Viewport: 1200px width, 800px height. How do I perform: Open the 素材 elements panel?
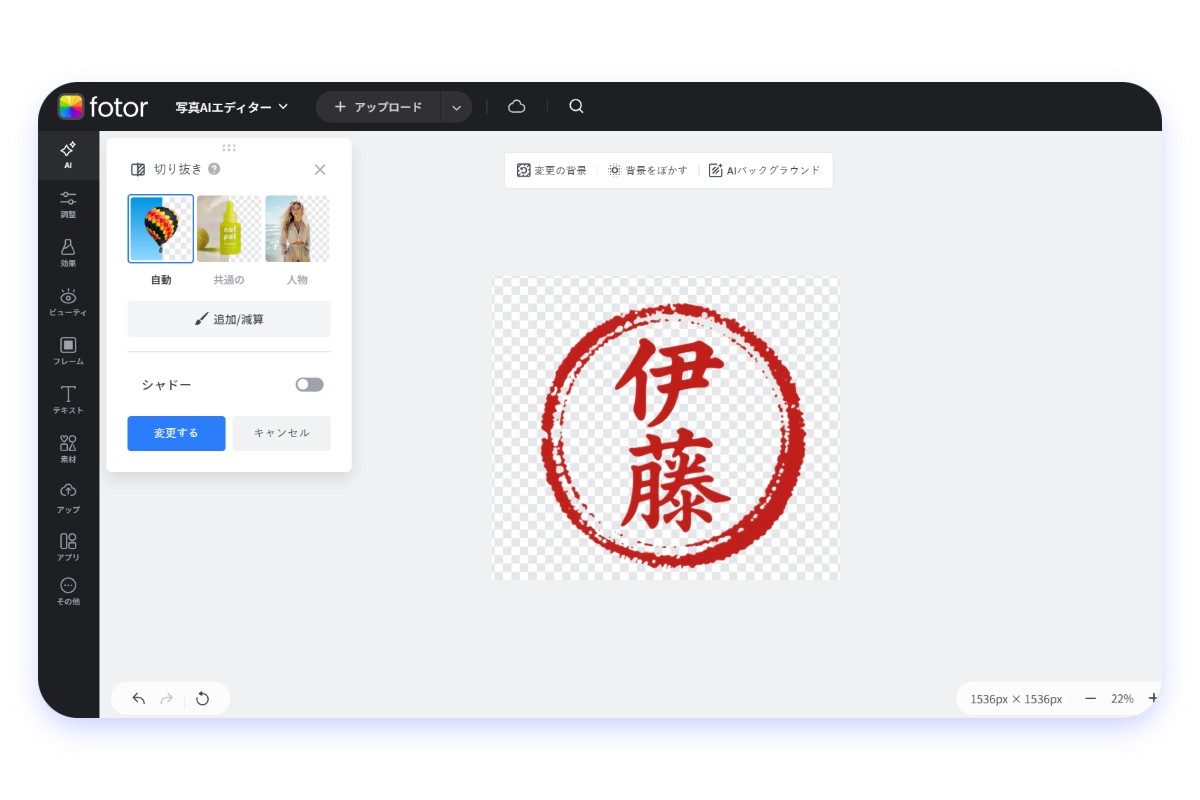(68, 448)
